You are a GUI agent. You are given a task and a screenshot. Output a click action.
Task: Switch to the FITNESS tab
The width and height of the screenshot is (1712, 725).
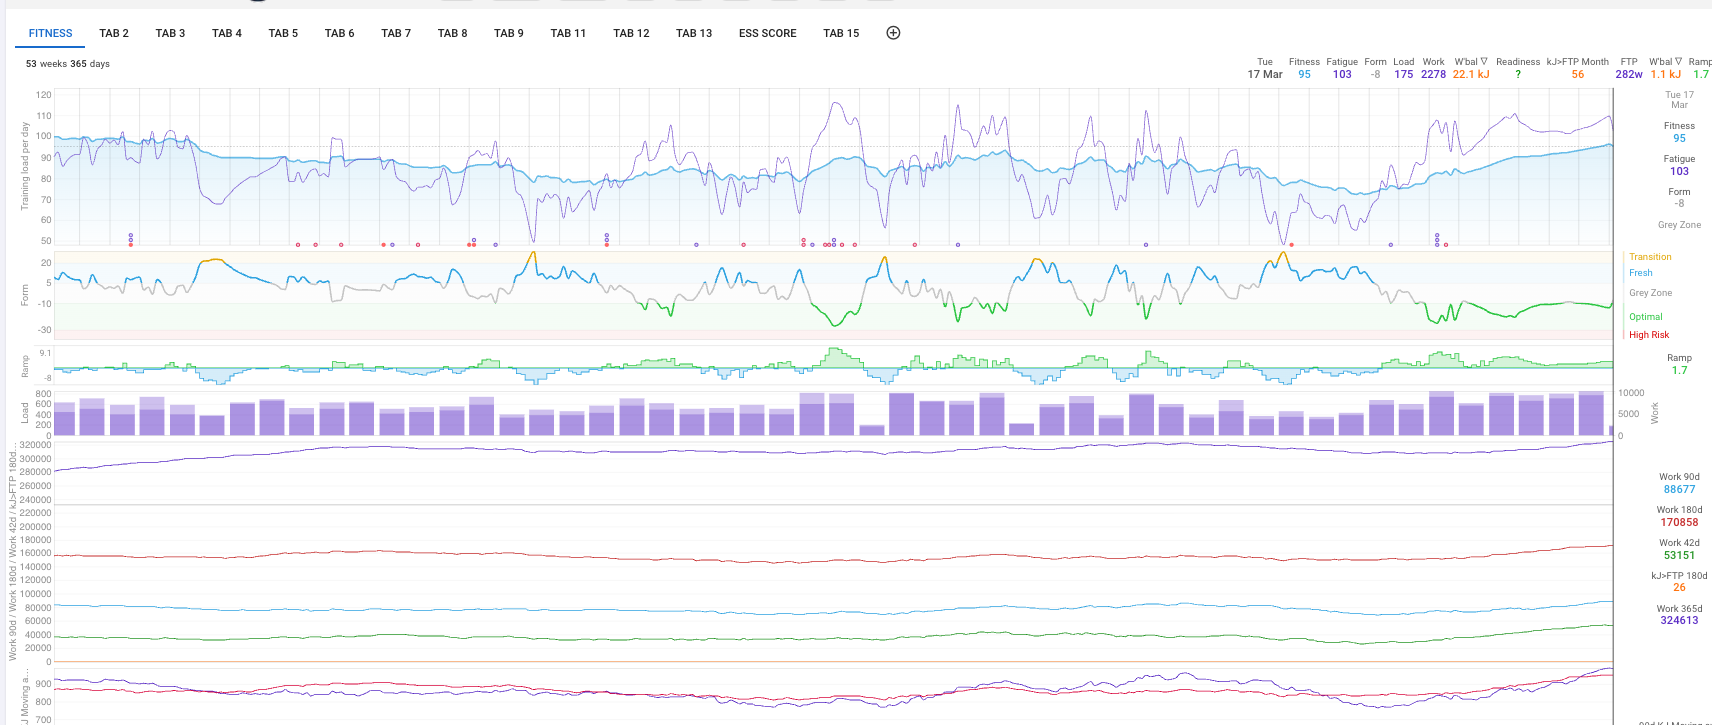[50, 33]
